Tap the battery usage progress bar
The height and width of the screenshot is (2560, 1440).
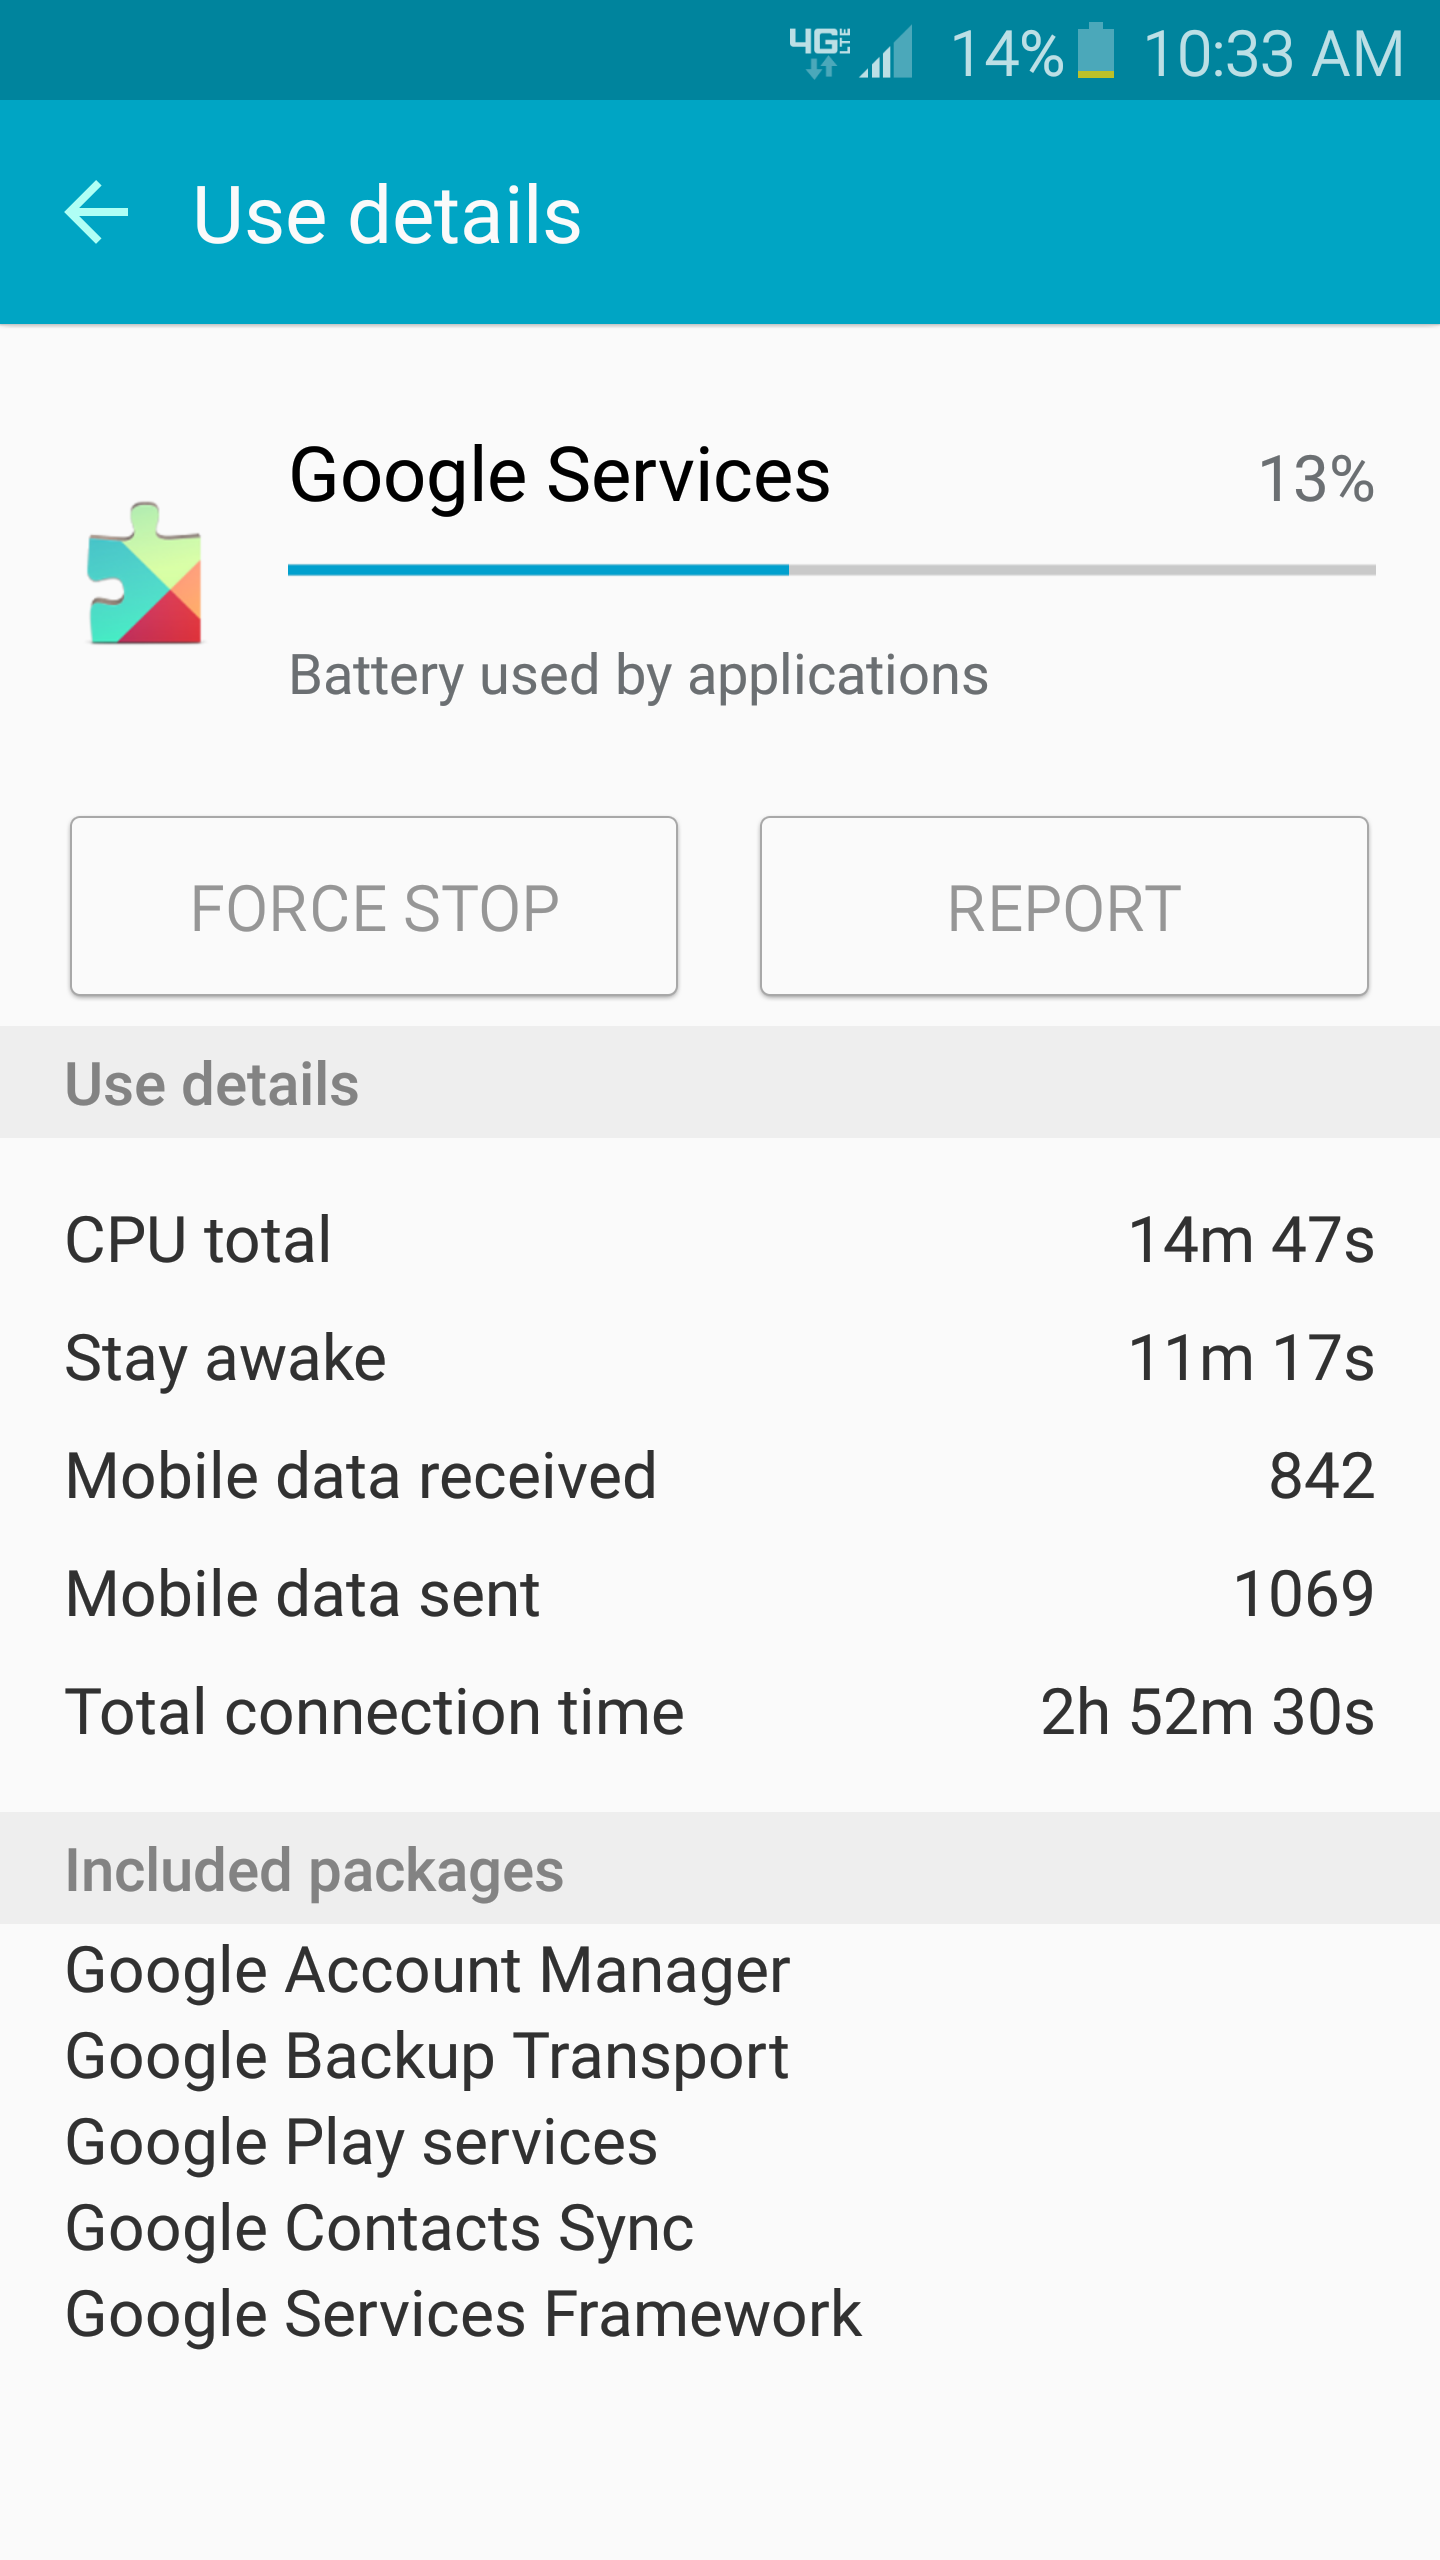(831, 570)
